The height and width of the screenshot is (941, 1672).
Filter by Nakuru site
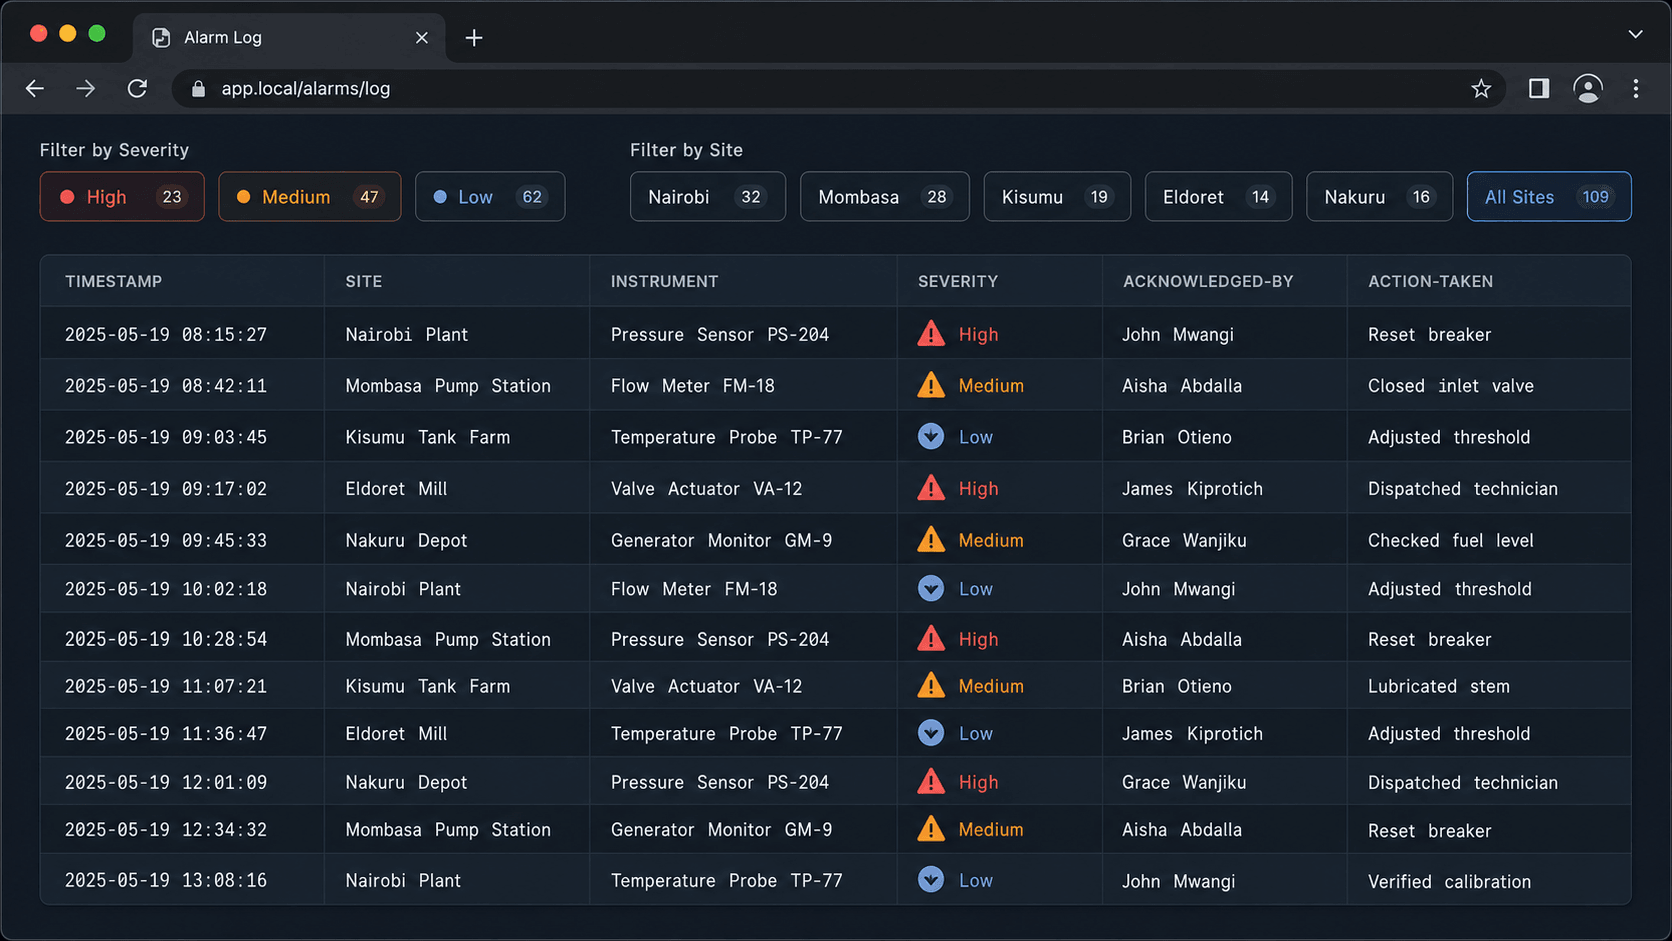[x=1379, y=197]
